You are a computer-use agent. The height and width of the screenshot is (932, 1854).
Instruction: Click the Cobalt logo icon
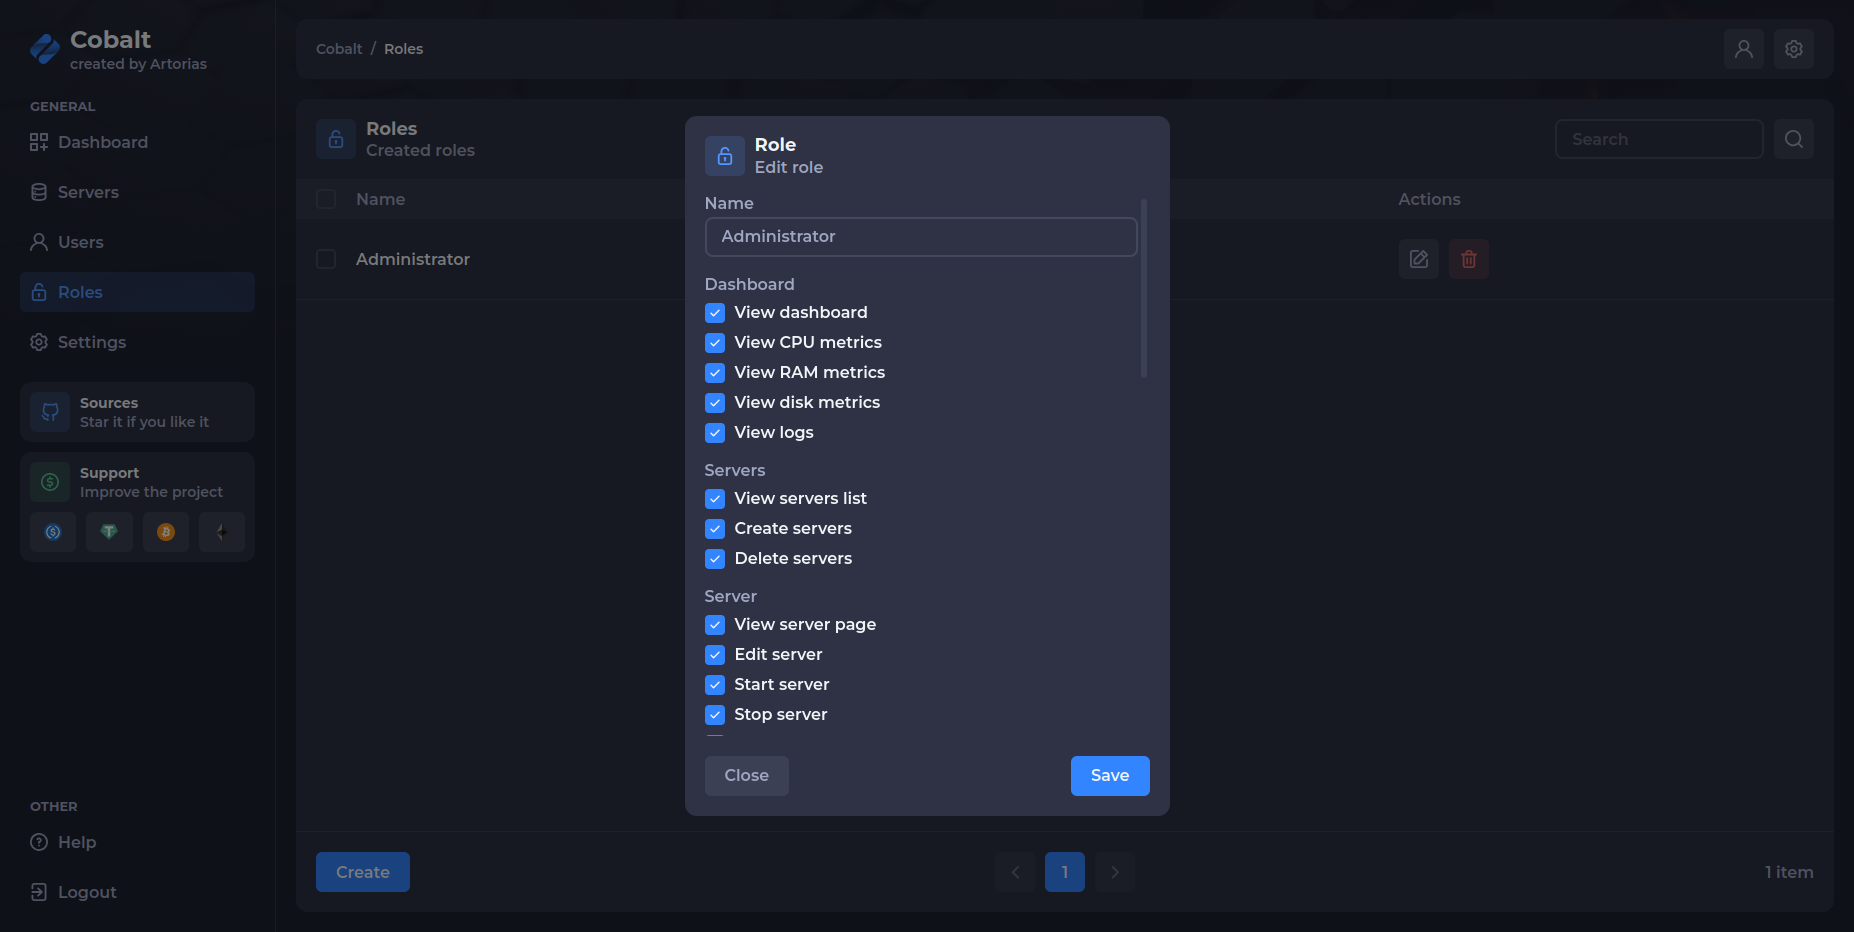pyautogui.click(x=45, y=49)
